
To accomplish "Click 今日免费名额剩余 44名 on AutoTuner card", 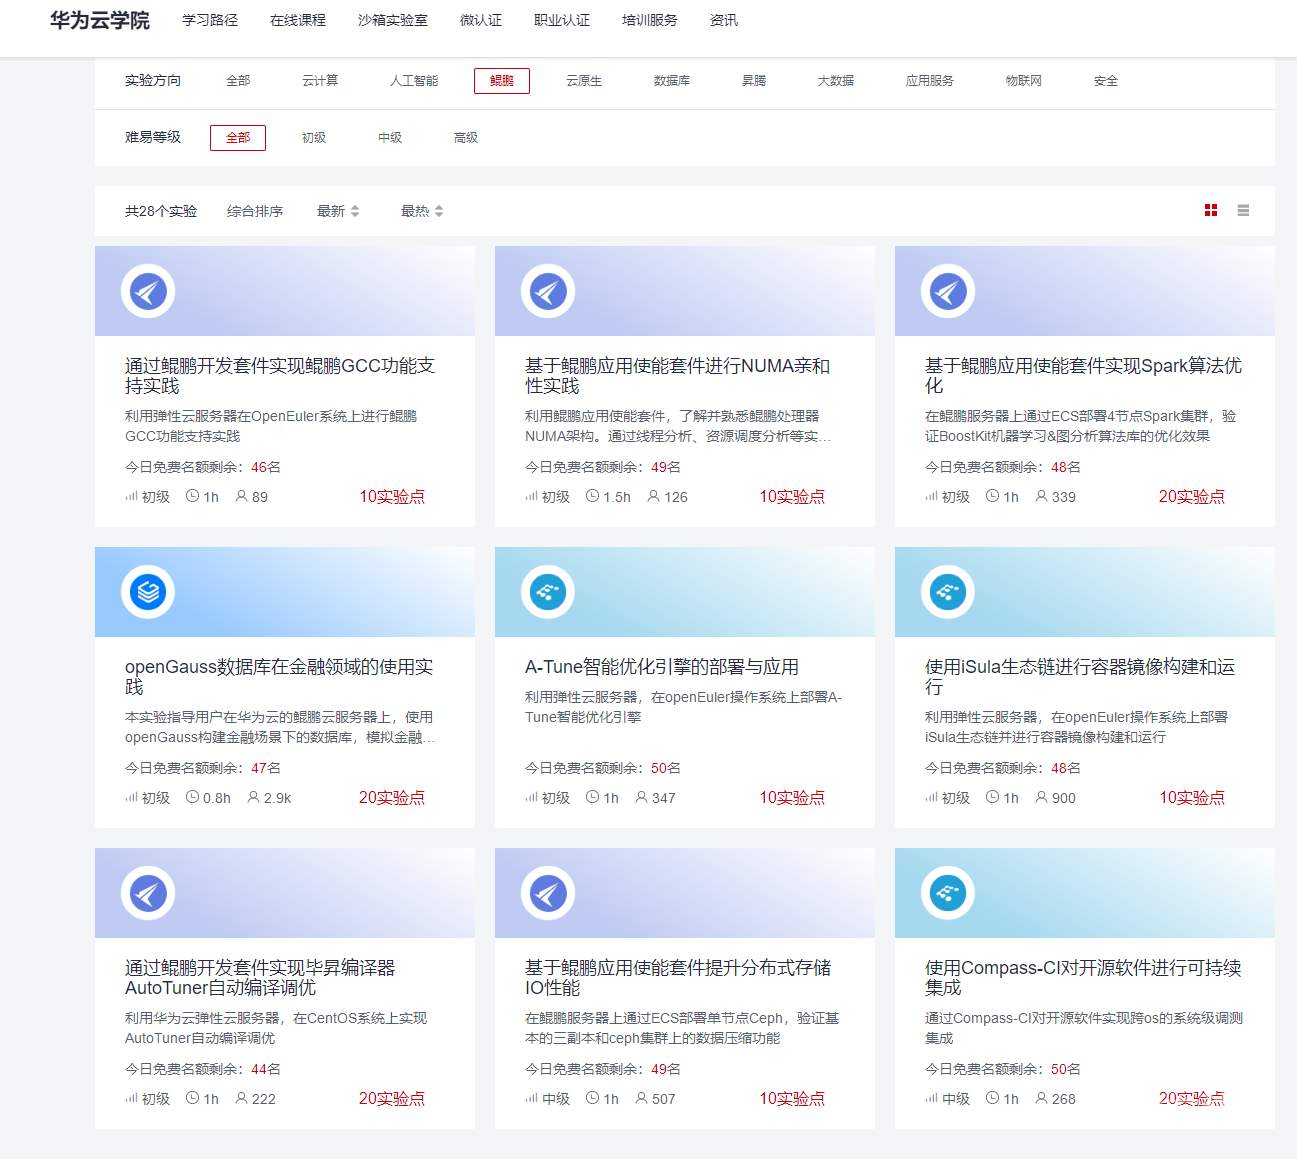I will (203, 1069).
